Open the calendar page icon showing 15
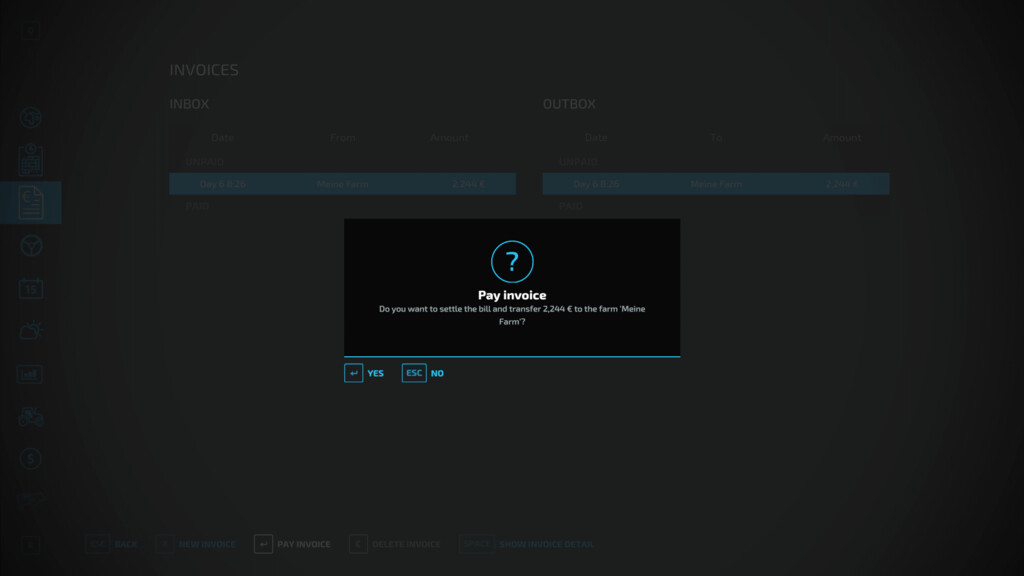 (x=31, y=289)
